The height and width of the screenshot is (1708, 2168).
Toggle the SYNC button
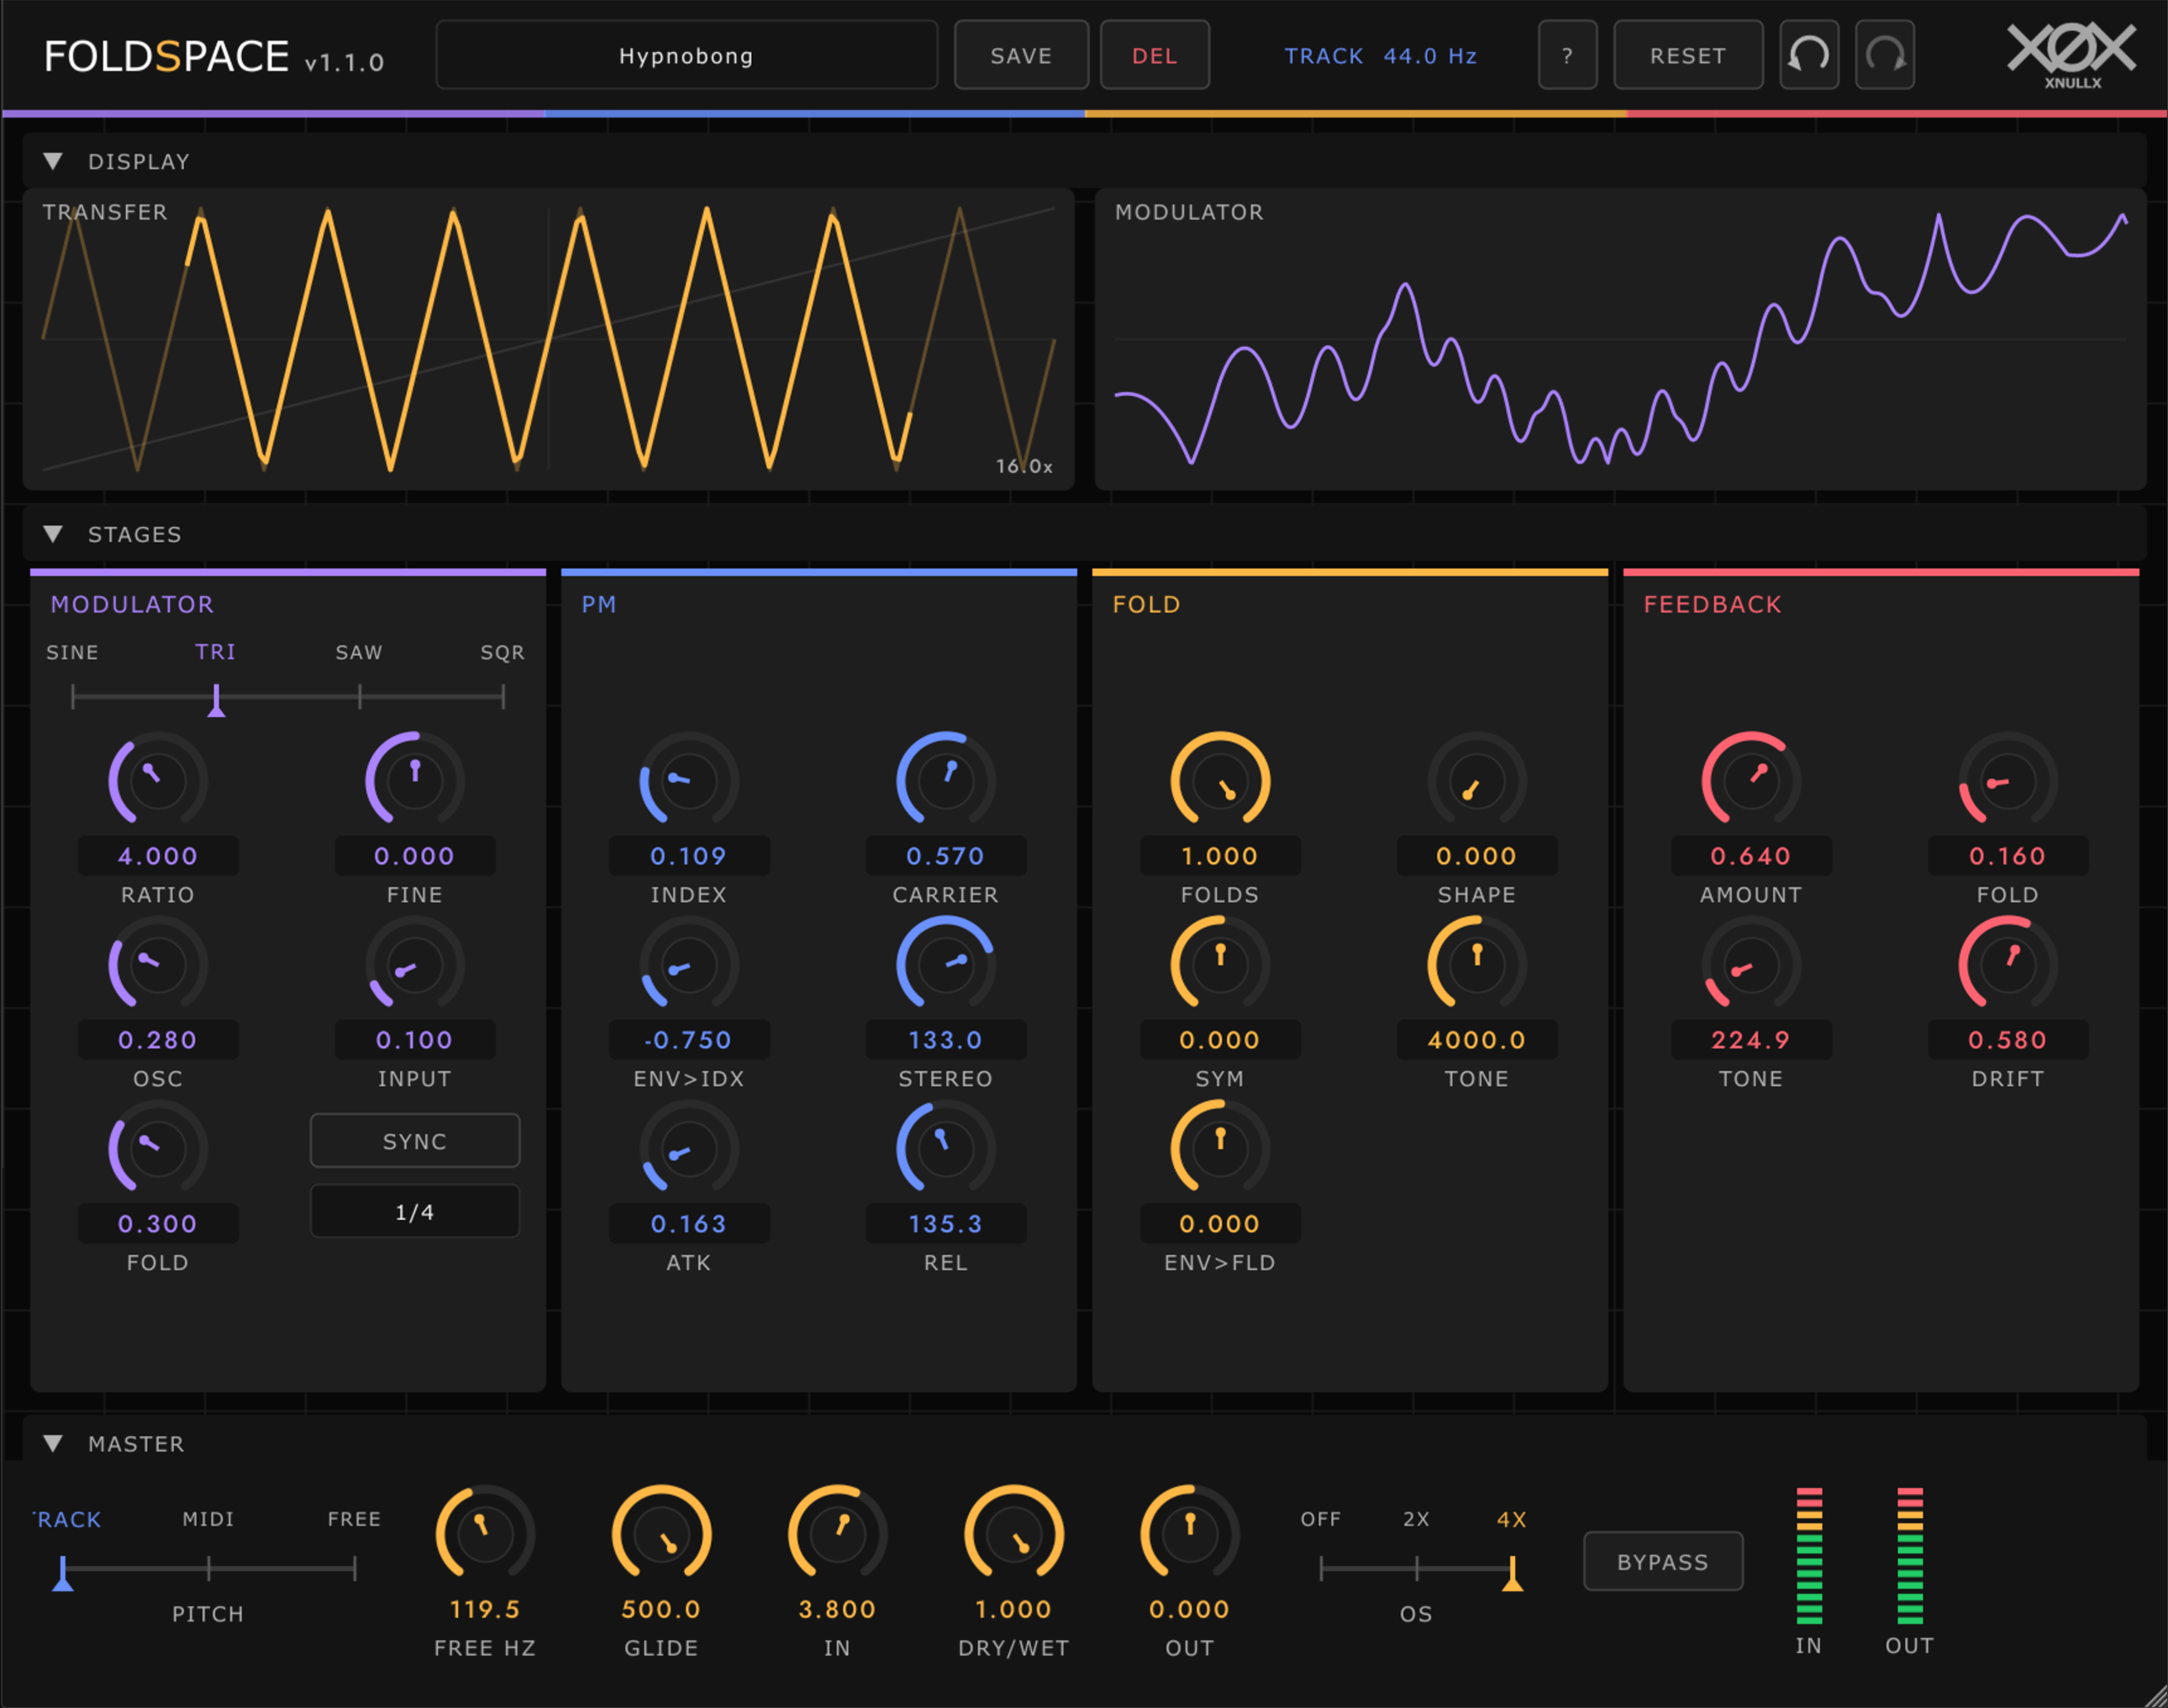[414, 1140]
